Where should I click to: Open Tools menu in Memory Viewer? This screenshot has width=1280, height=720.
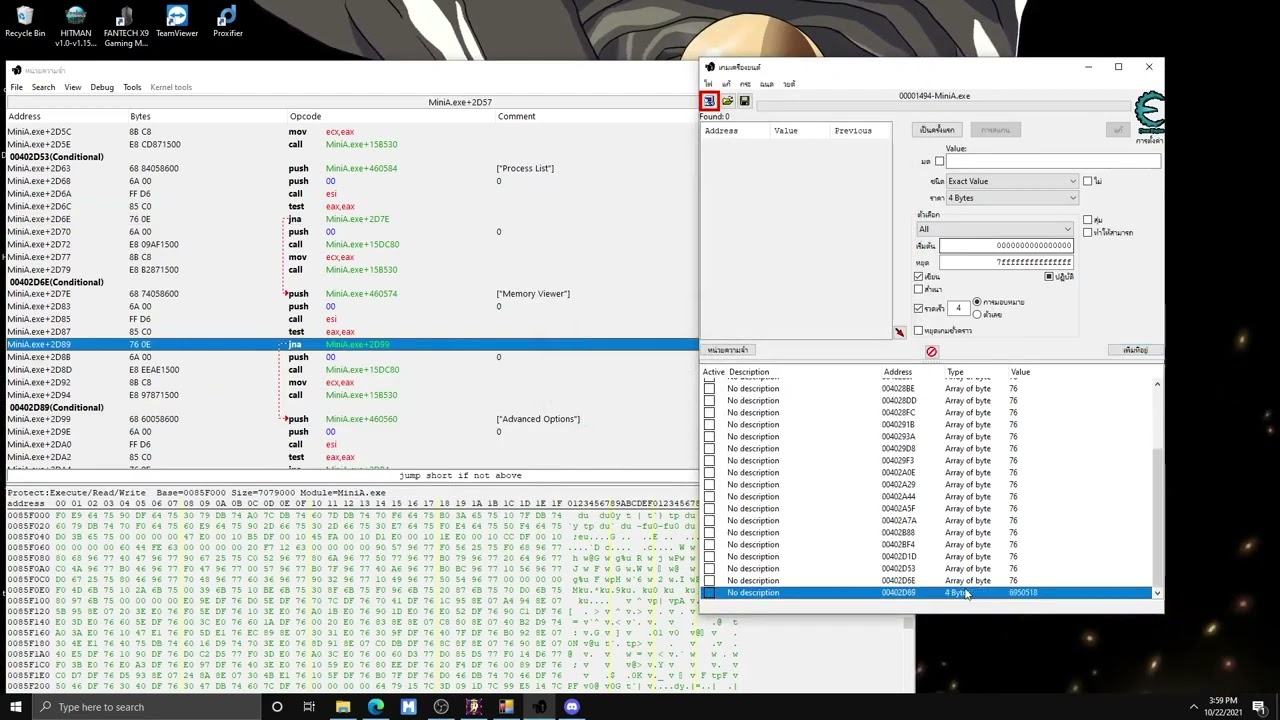tap(132, 87)
